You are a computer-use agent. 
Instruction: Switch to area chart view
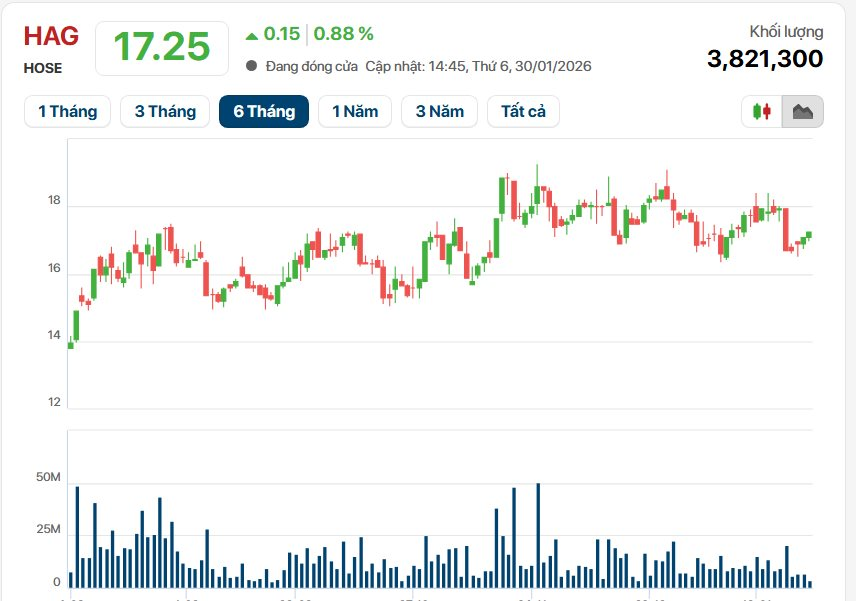[x=803, y=112]
